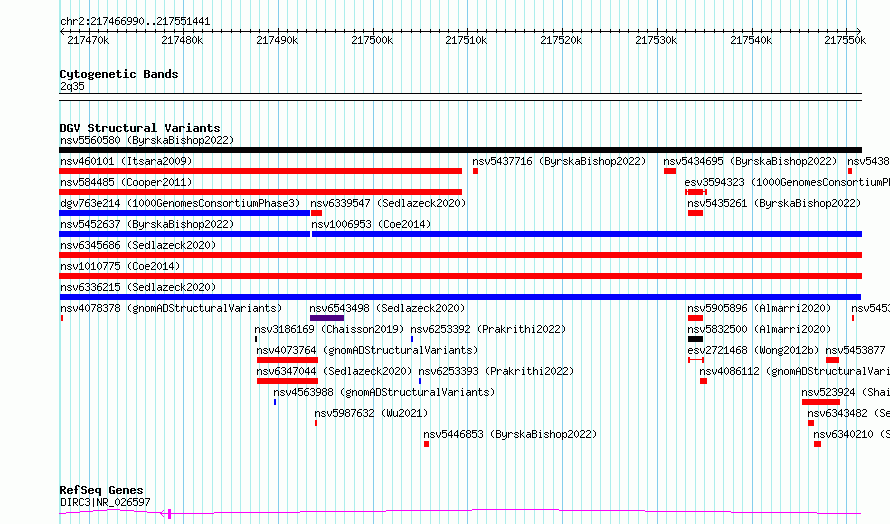The image size is (890, 524).
Task: Open the nsv5453877 variant label
Action: pos(855,350)
